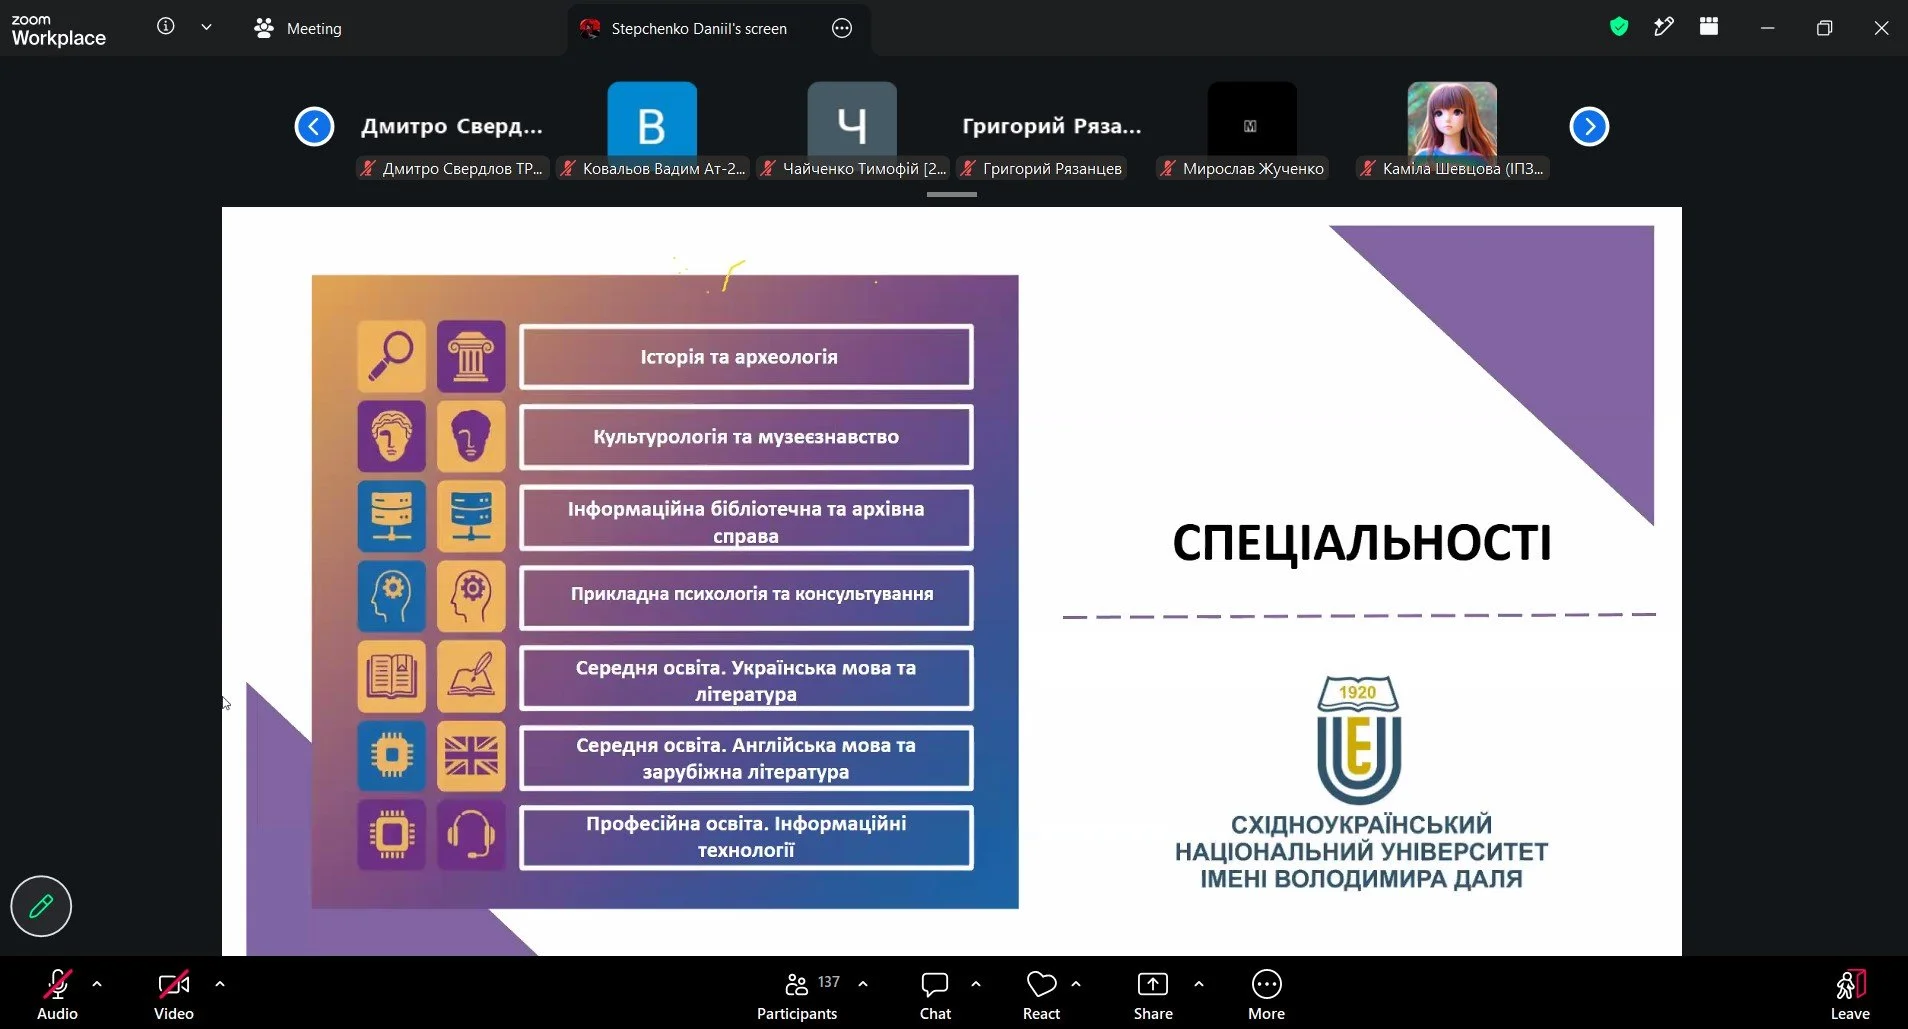
Task: Click Zoom Workplace logo
Action: tap(58, 30)
